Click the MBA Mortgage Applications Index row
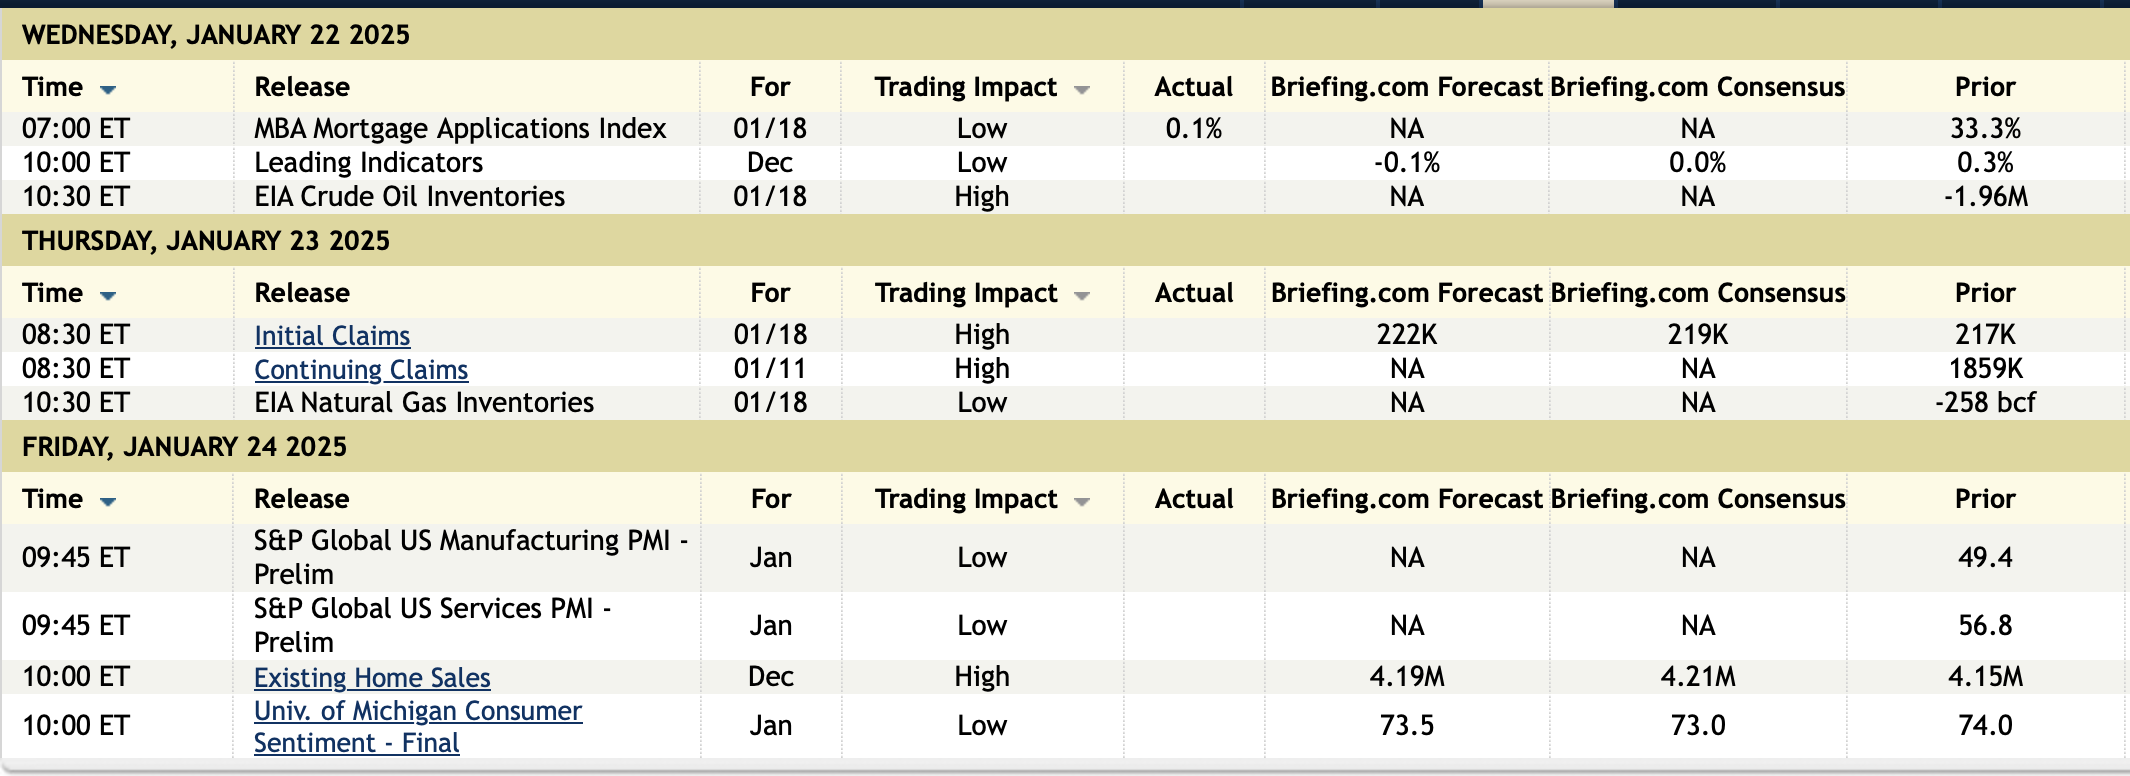Screen dimensions: 2130x776 coord(460,129)
